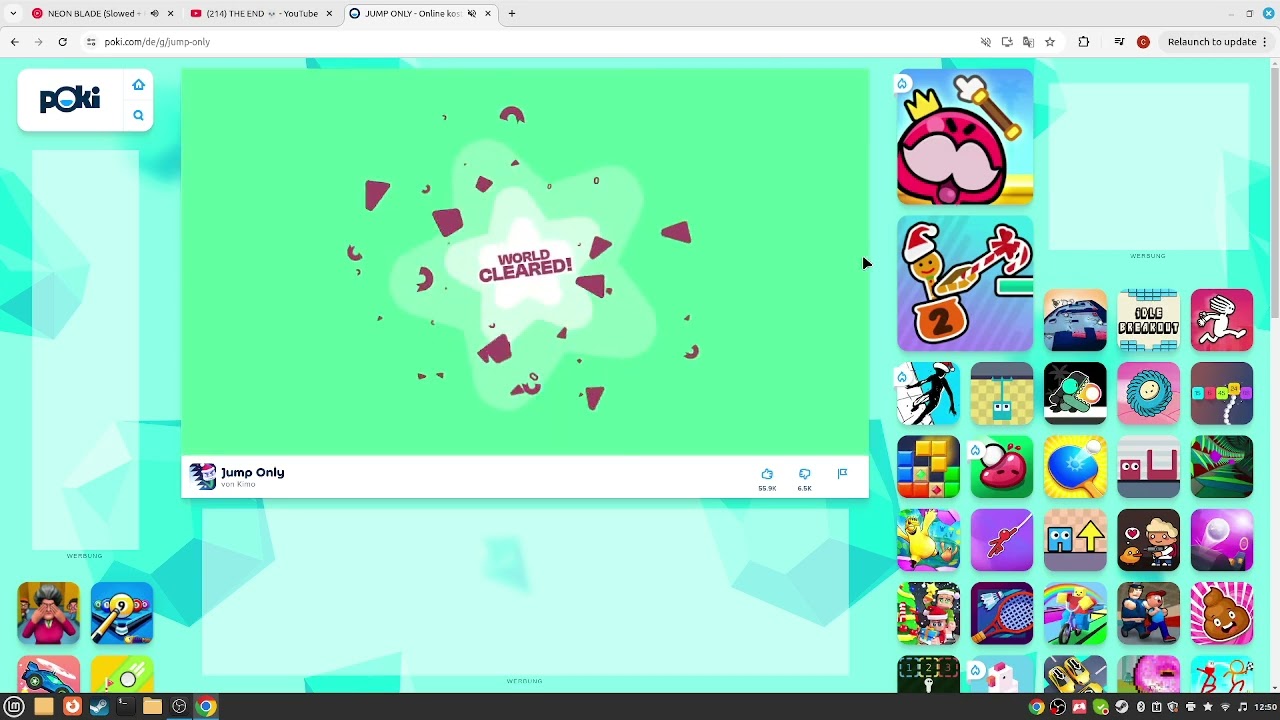Go back to previous page
Image resolution: width=1280 pixels, height=720 pixels.
[14, 42]
